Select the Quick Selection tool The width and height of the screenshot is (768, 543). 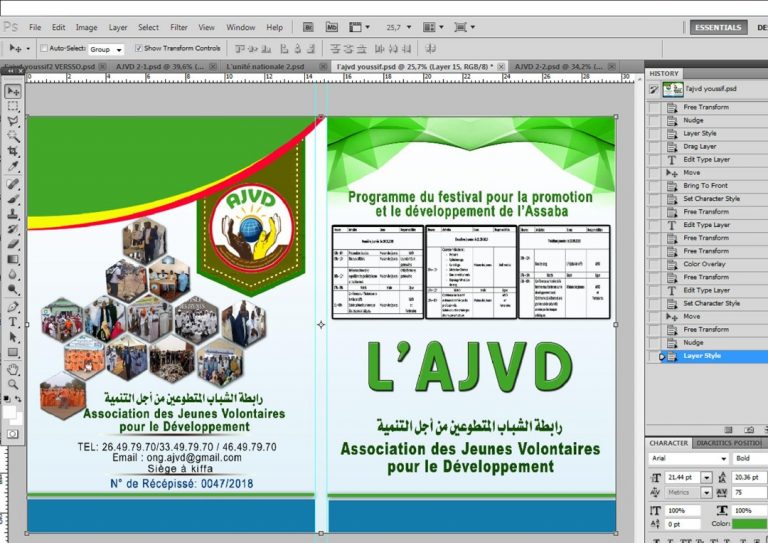coord(13,136)
